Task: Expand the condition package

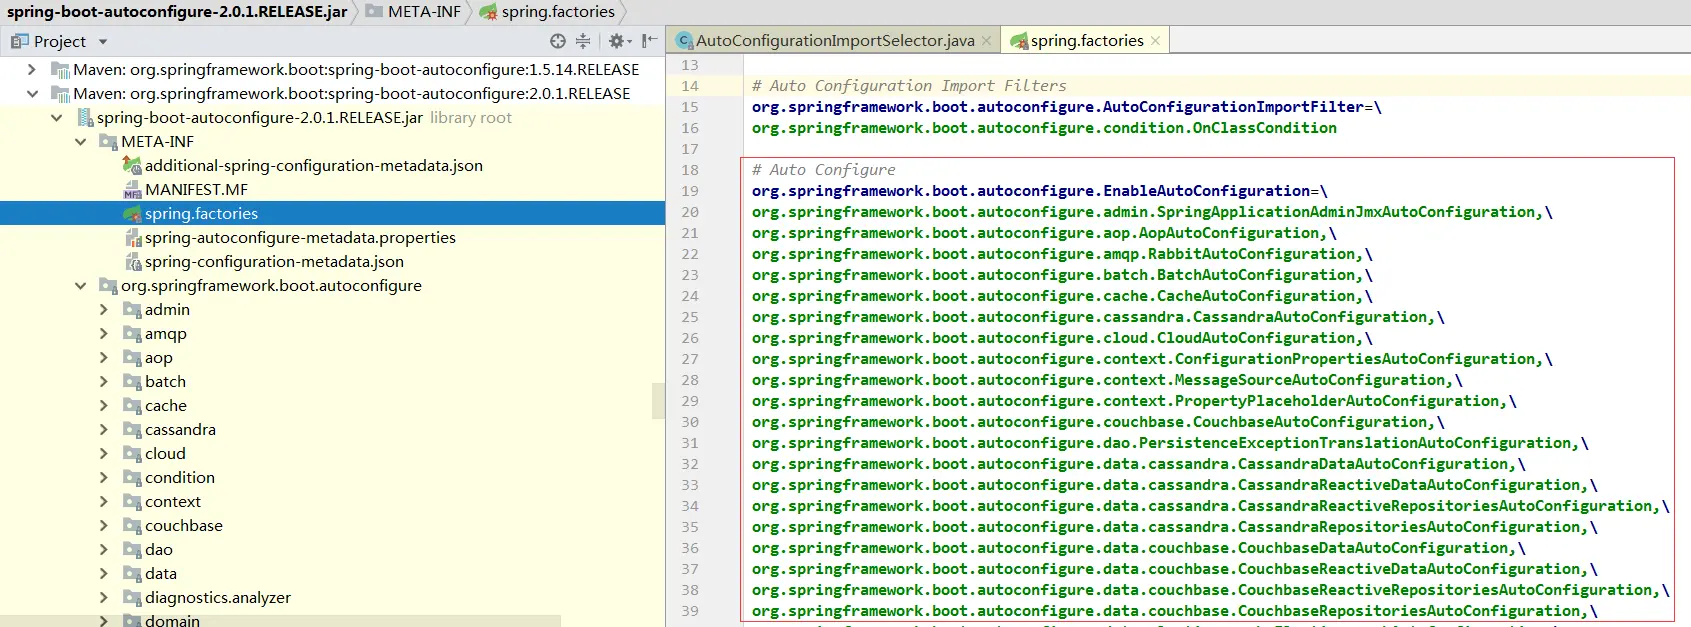Action: [x=104, y=477]
